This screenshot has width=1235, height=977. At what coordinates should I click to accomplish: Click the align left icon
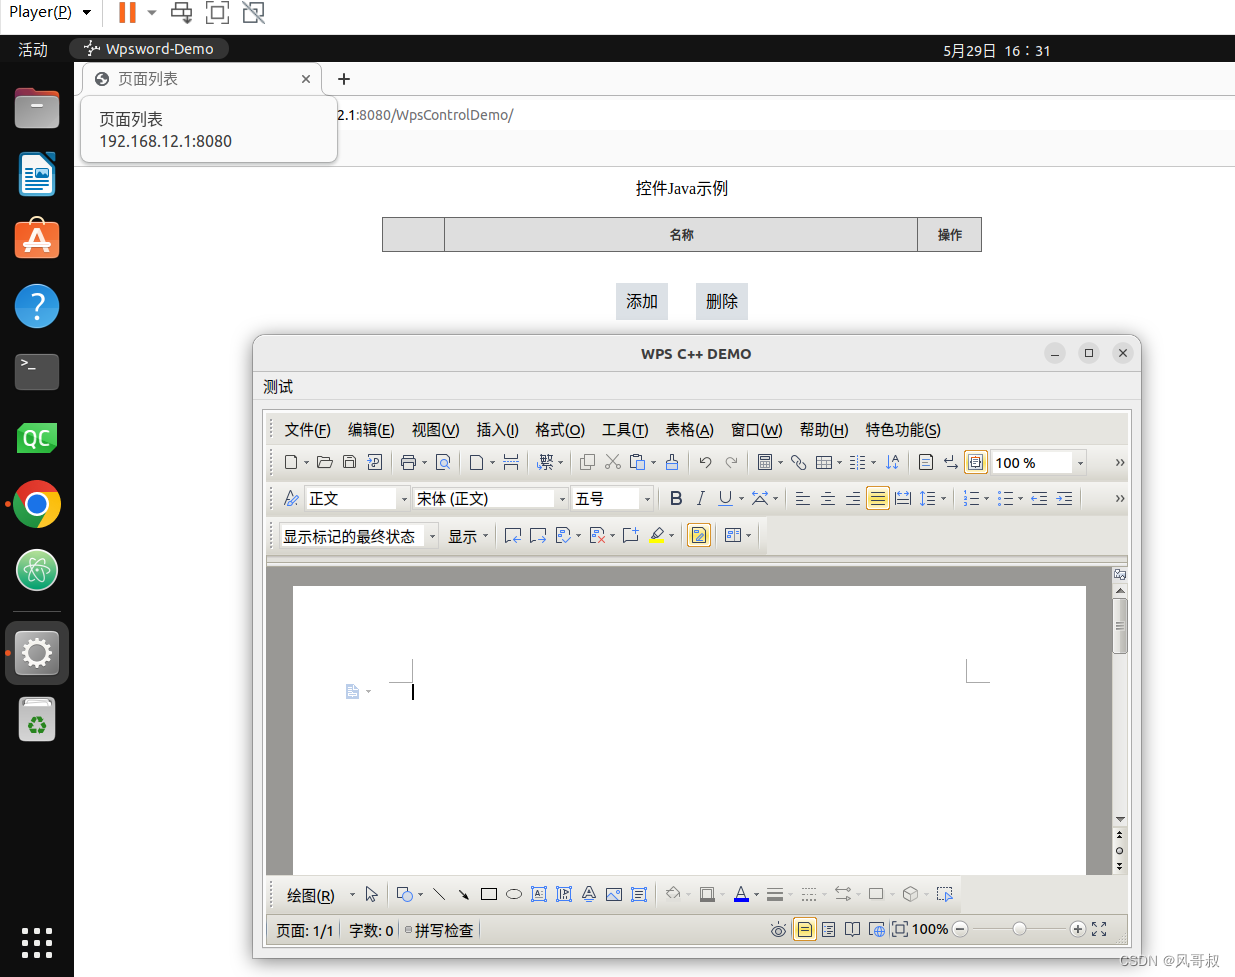802,498
